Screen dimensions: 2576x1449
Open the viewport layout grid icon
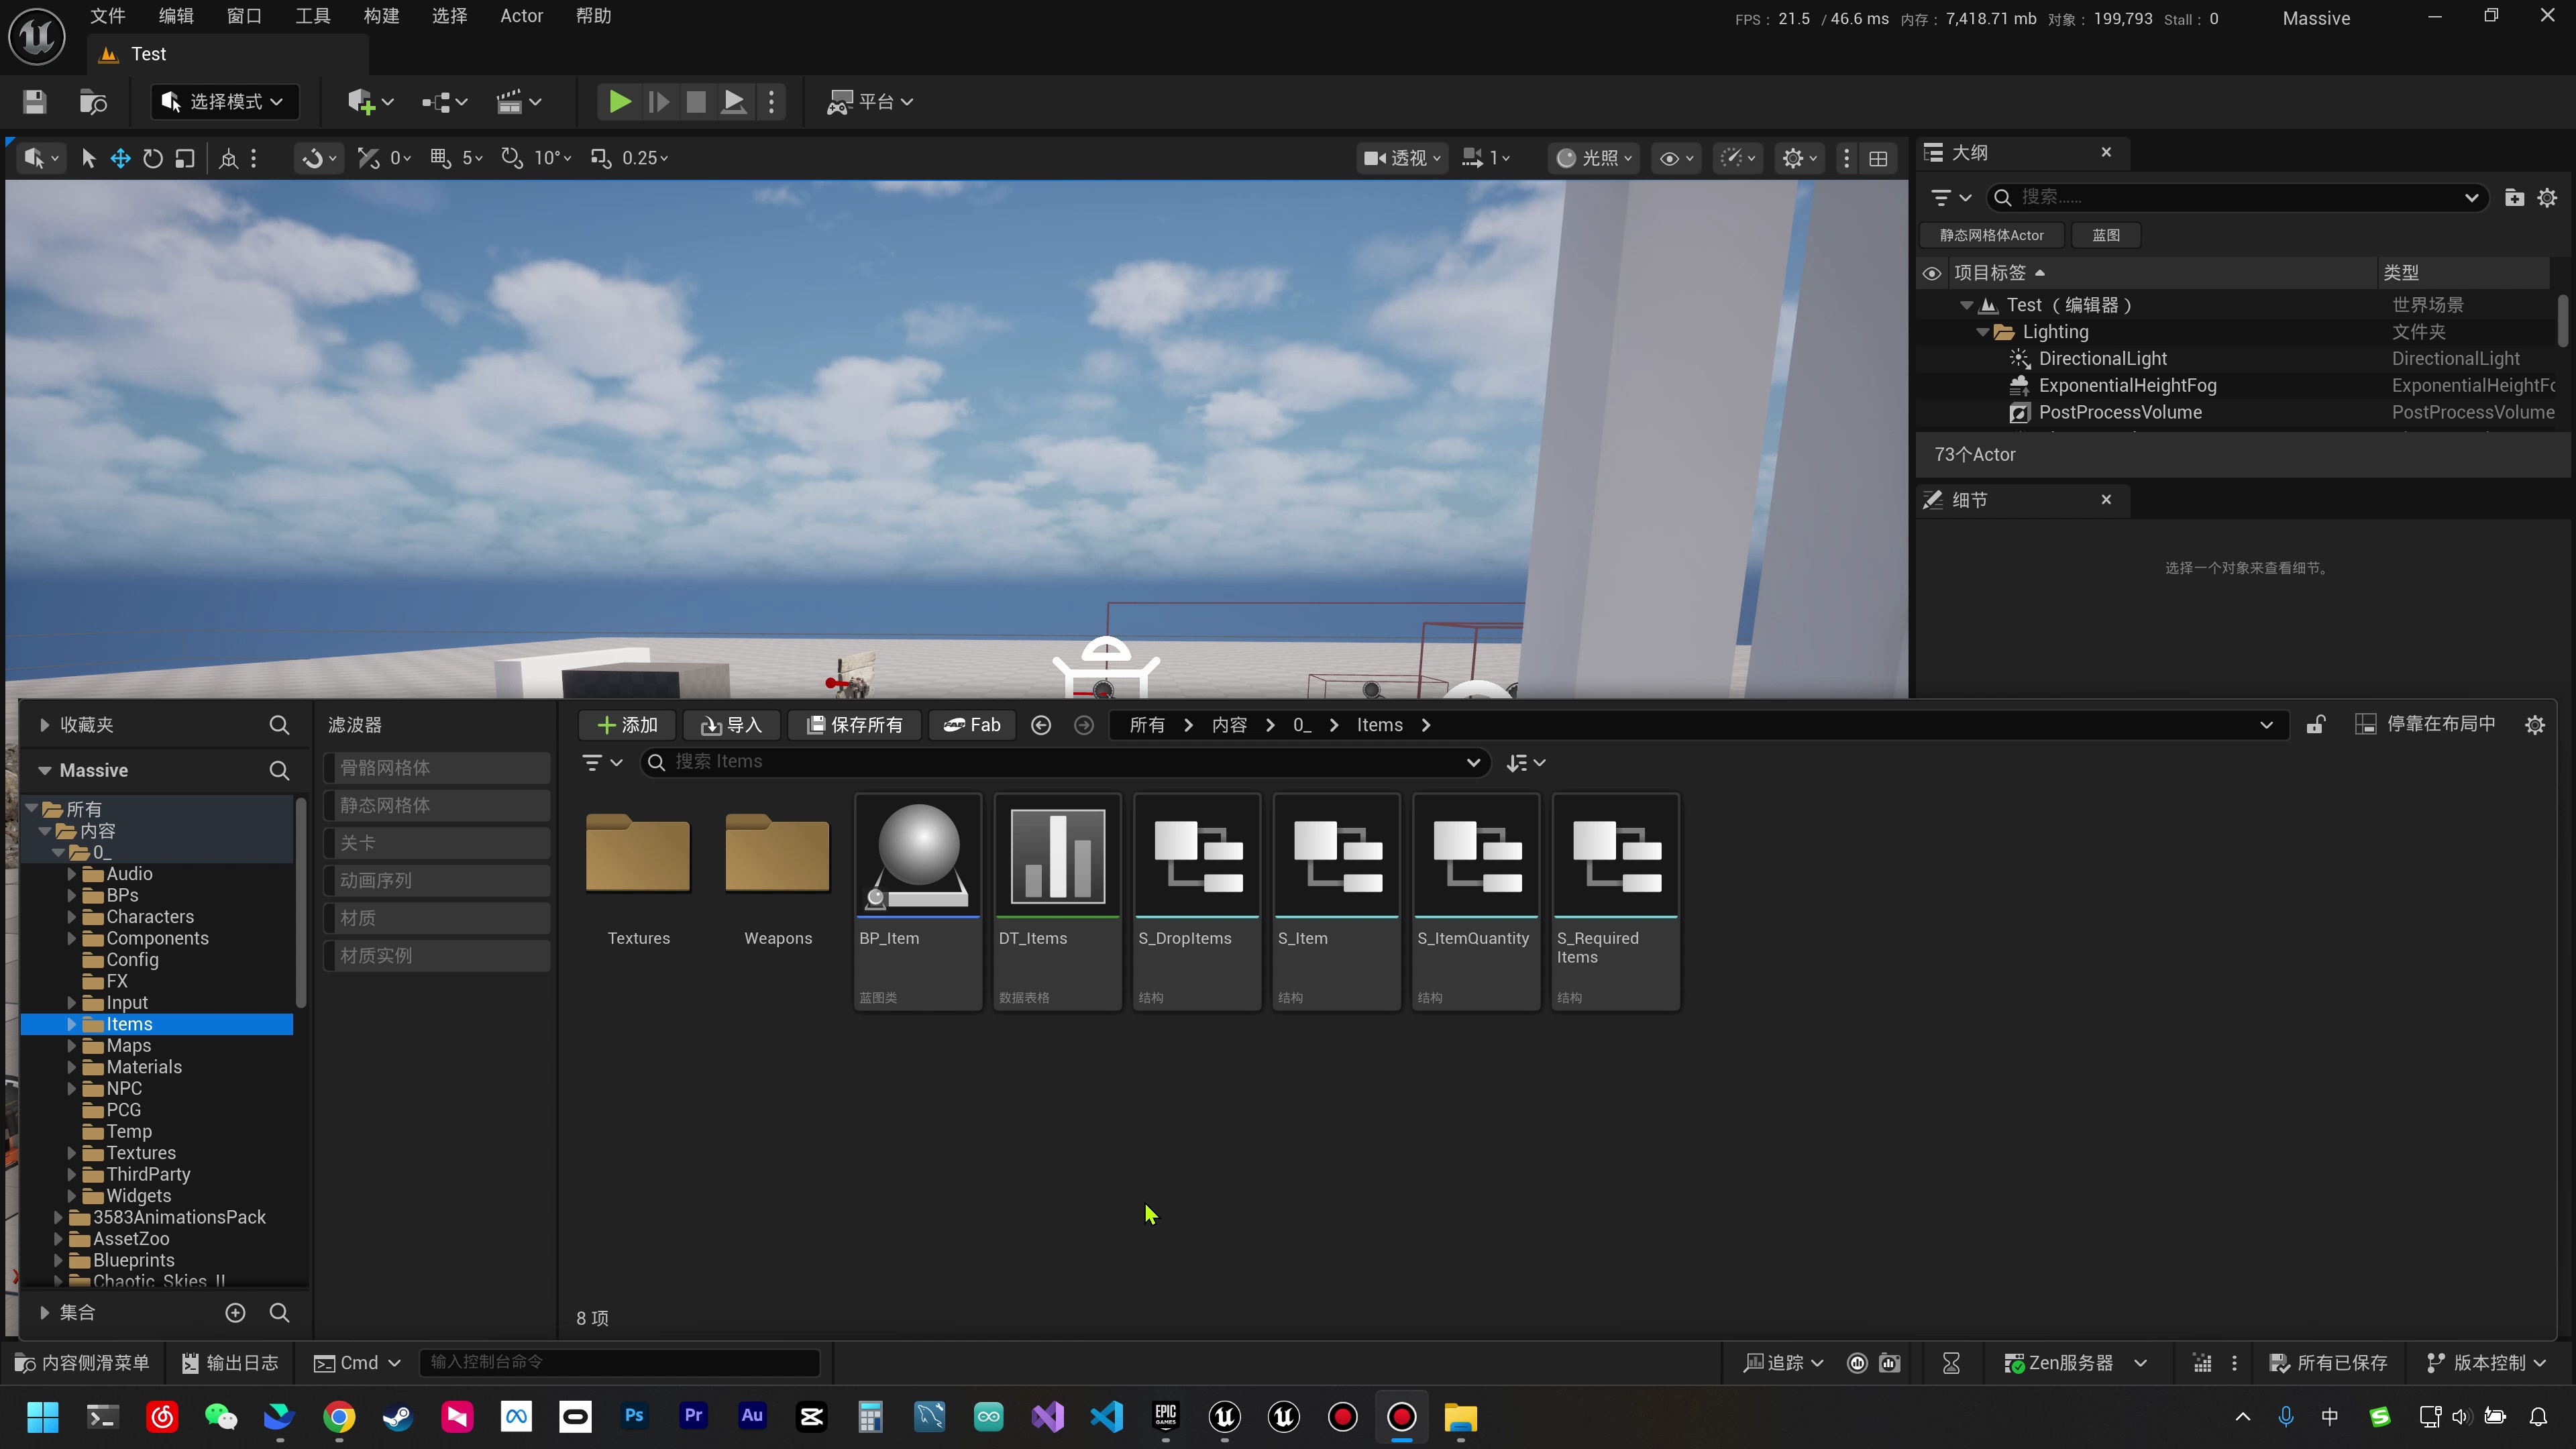1878,158
